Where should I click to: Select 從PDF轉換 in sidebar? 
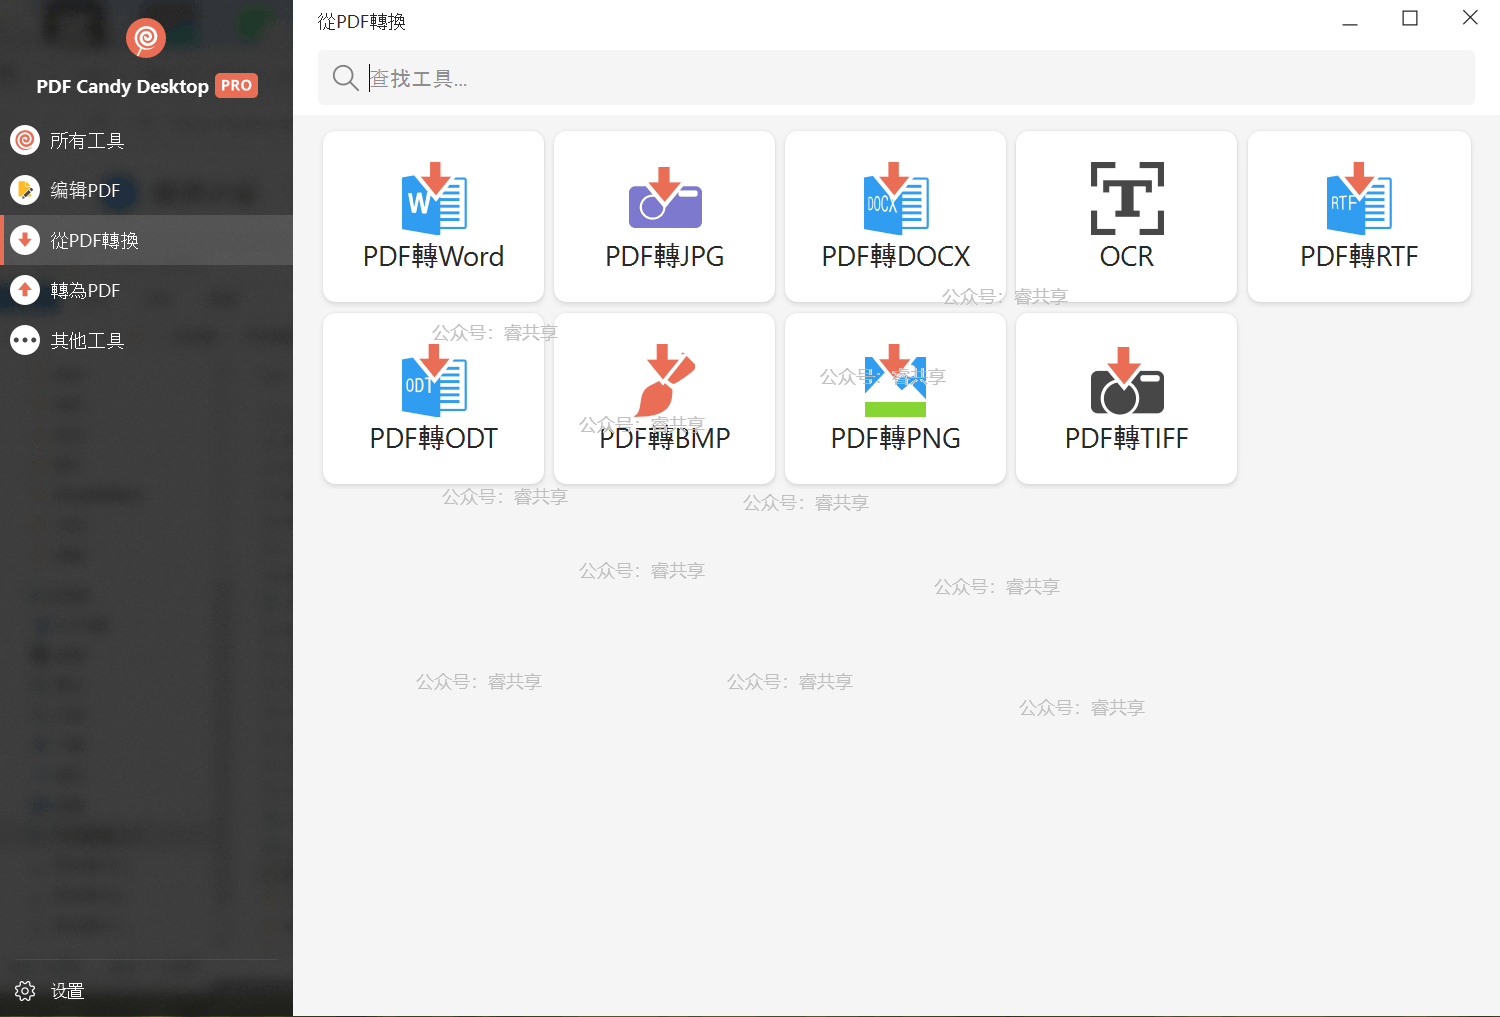pyautogui.click(x=146, y=240)
